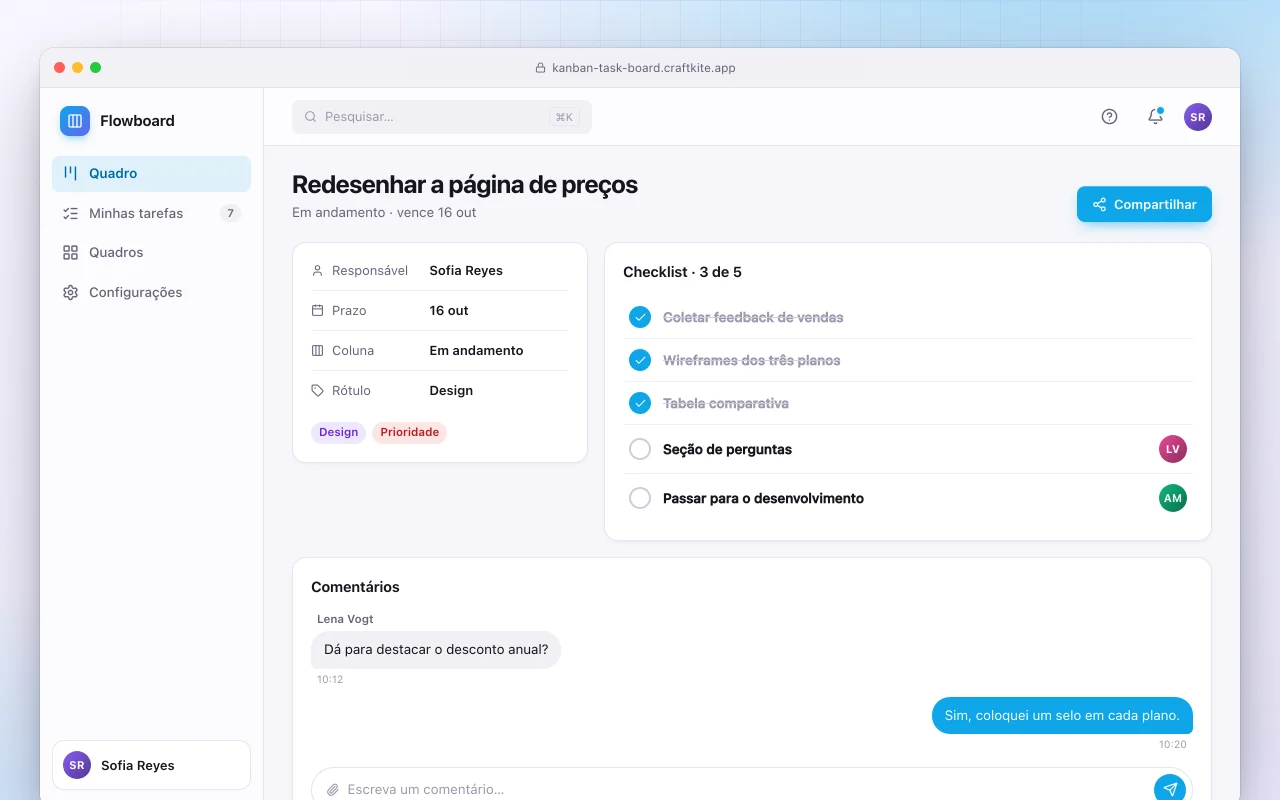Focus the Pesquisar search field
The height and width of the screenshot is (800, 1280).
point(442,117)
